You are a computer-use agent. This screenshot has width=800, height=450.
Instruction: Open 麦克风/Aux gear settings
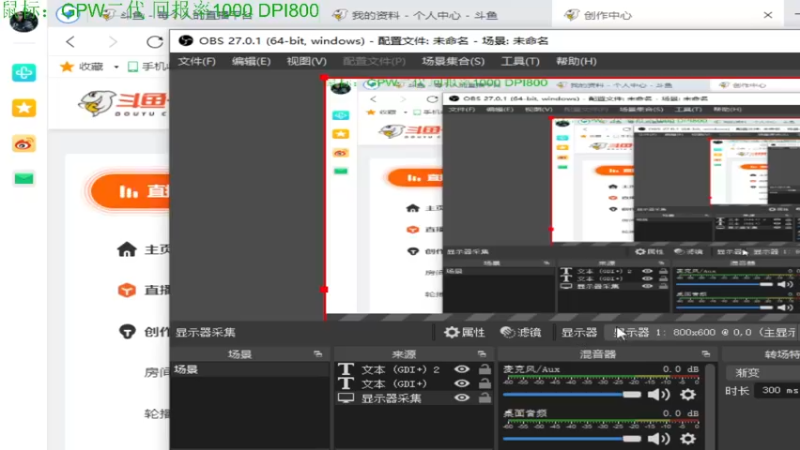coord(688,394)
